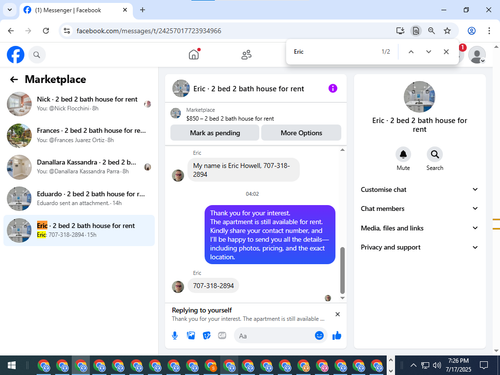Open Chrome profile icon

click(471, 31)
